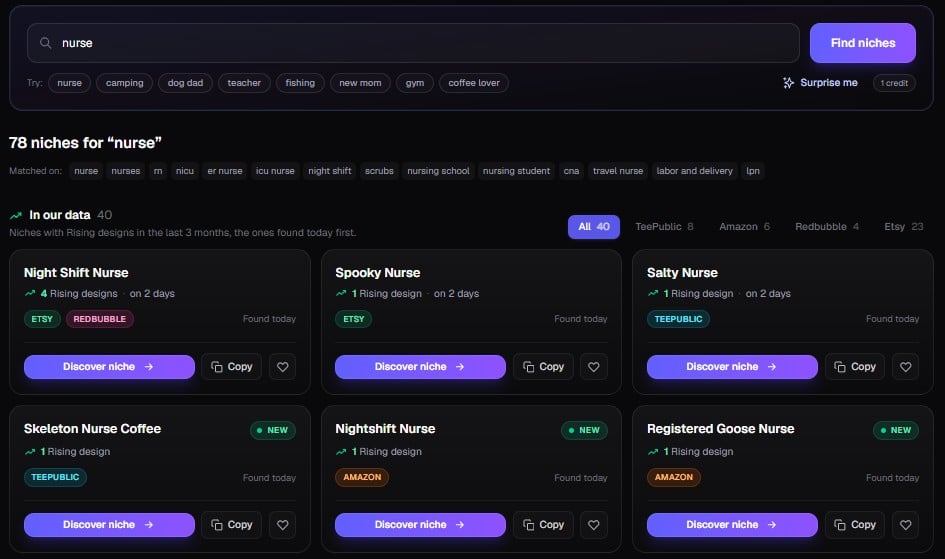Viewport: 945px width, 559px height.
Task: Open the Night Shift Nurse card title
Action: [76, 273]
